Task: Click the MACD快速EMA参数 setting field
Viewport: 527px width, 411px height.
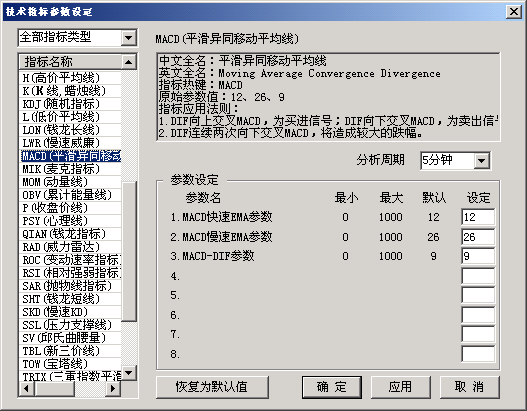Action: [x=478, y=217]
